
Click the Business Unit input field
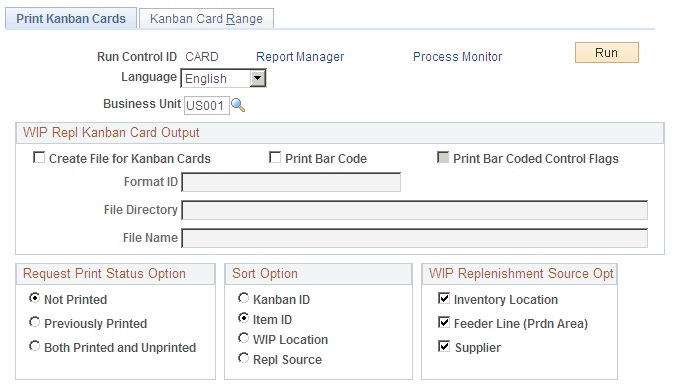click(207, 106)
